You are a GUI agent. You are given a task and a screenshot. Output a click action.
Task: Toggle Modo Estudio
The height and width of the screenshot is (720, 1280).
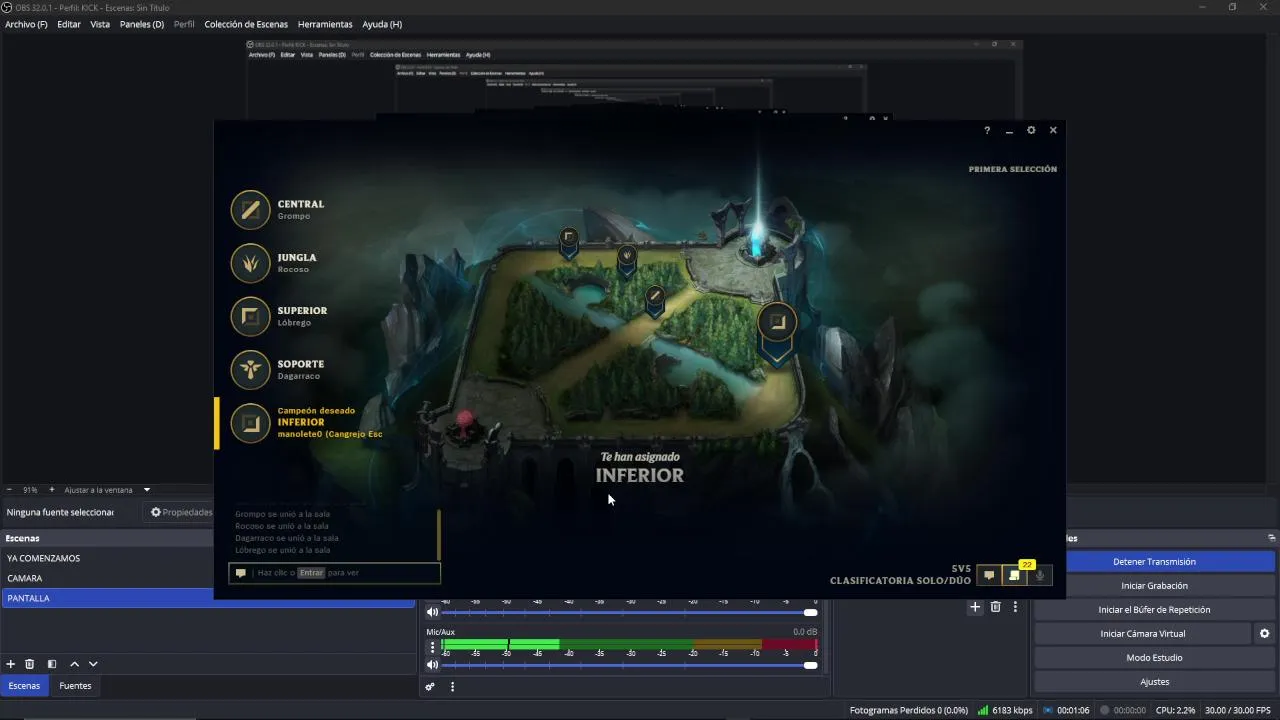1154,658
